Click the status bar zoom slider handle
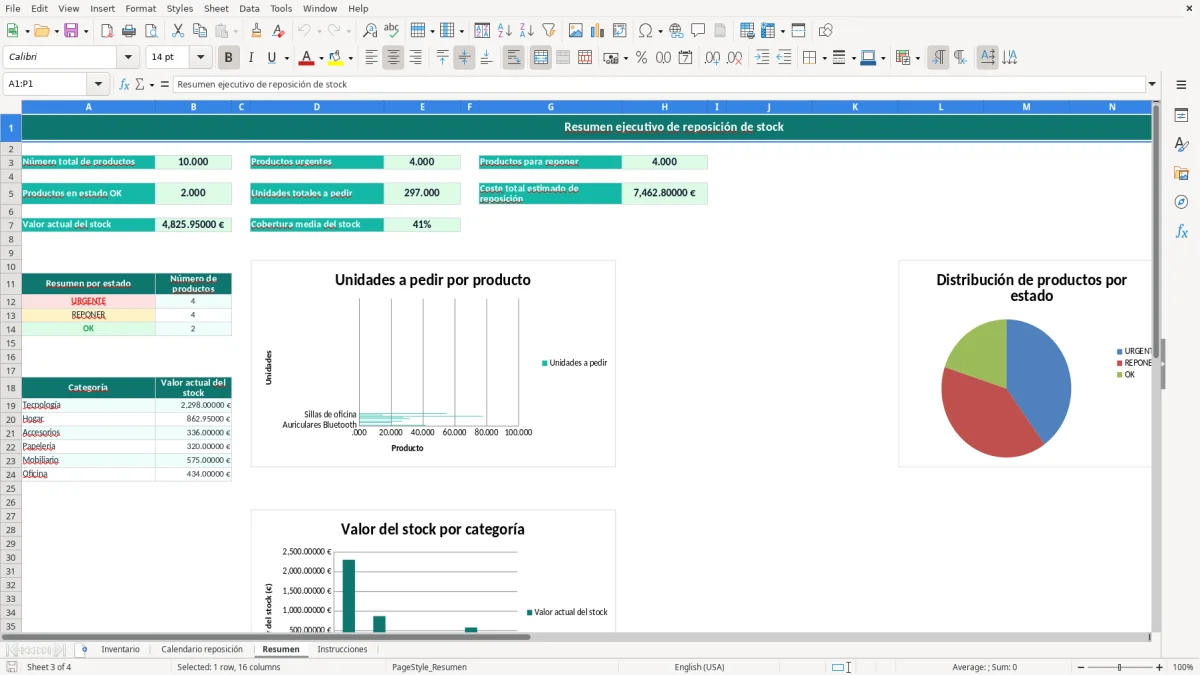Image resolution: width=1200 pixels, height=675 pixels. coord(1120,667)
